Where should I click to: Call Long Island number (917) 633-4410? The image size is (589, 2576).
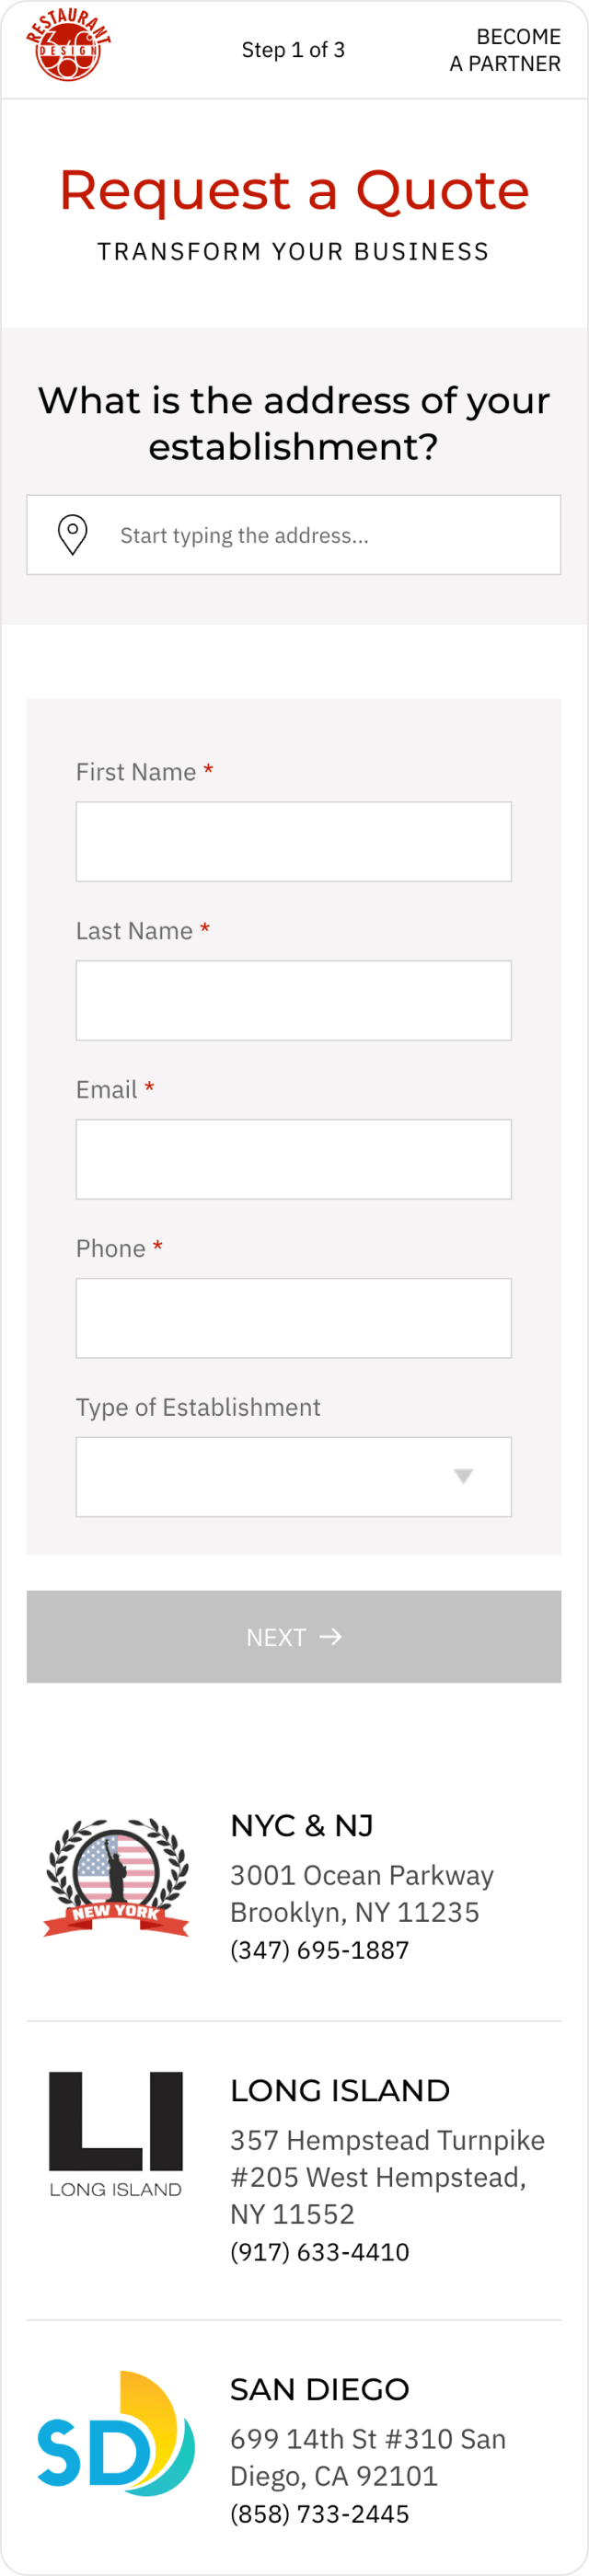coord(320,2252)
